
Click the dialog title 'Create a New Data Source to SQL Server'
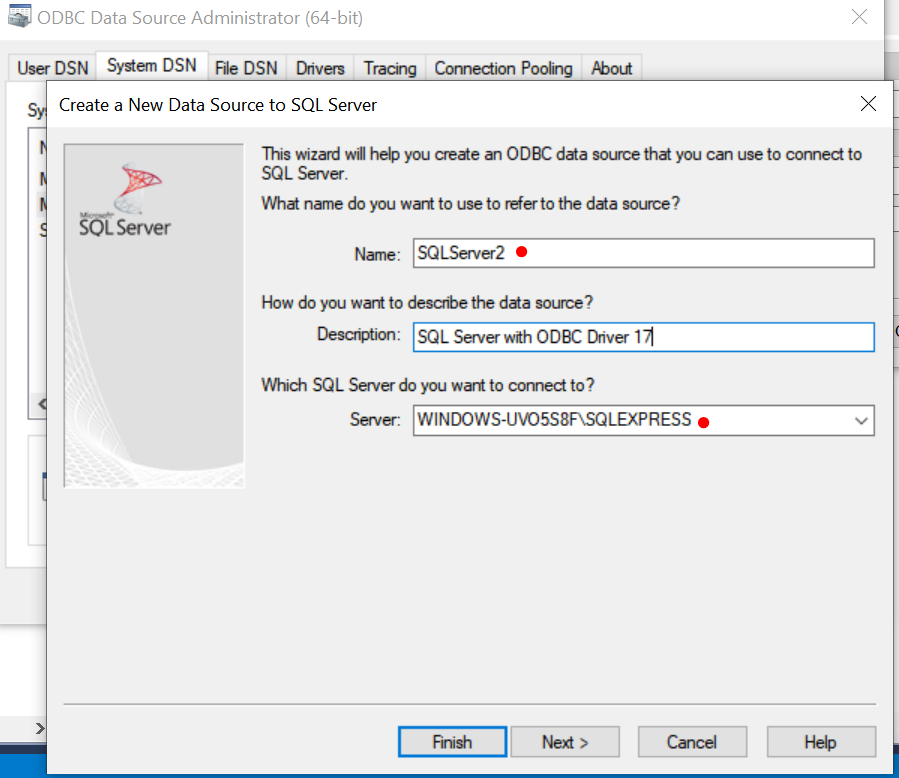click(218, 105)
